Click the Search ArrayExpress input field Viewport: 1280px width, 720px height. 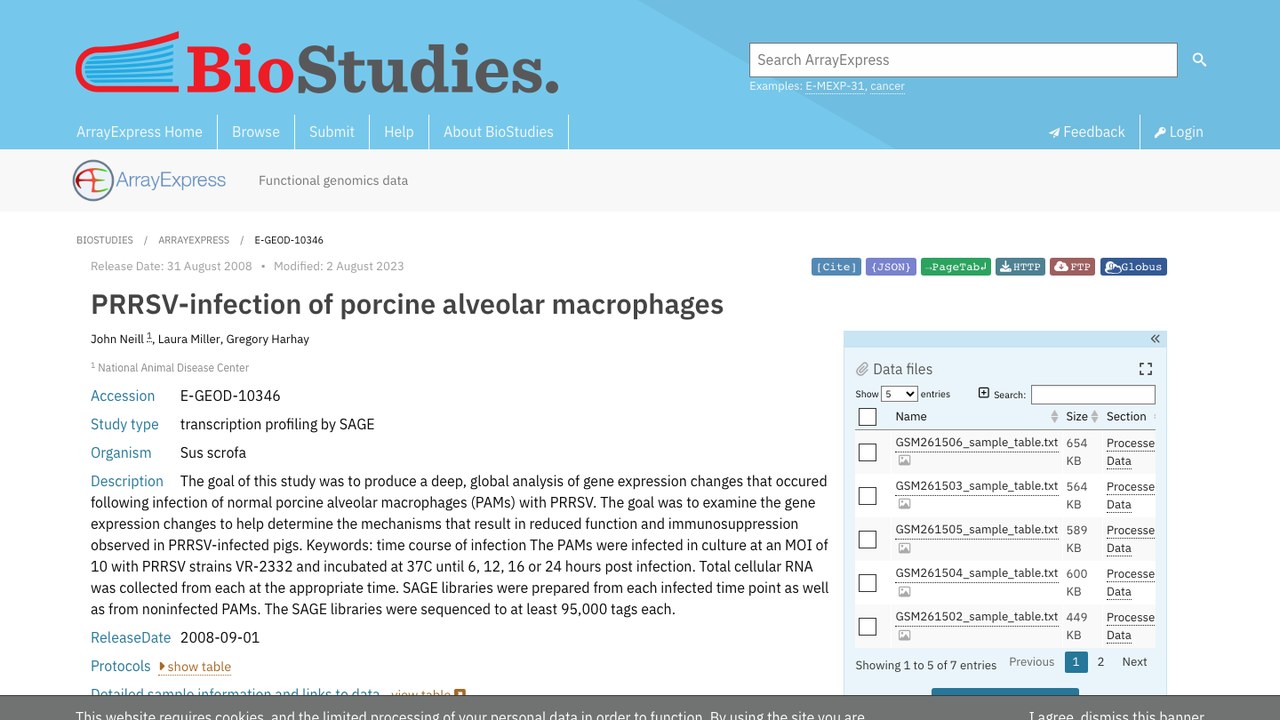point(963,60)
